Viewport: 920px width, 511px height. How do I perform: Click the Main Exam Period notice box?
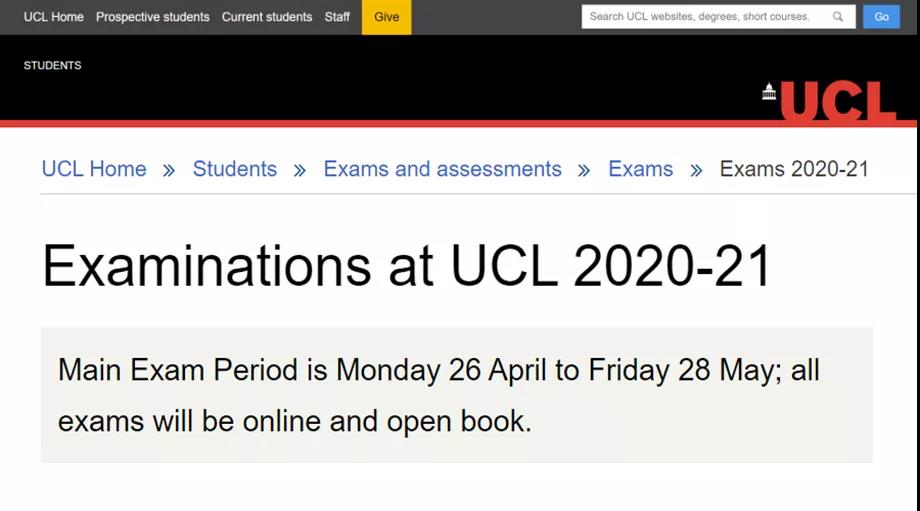click(x=456, y=395)
